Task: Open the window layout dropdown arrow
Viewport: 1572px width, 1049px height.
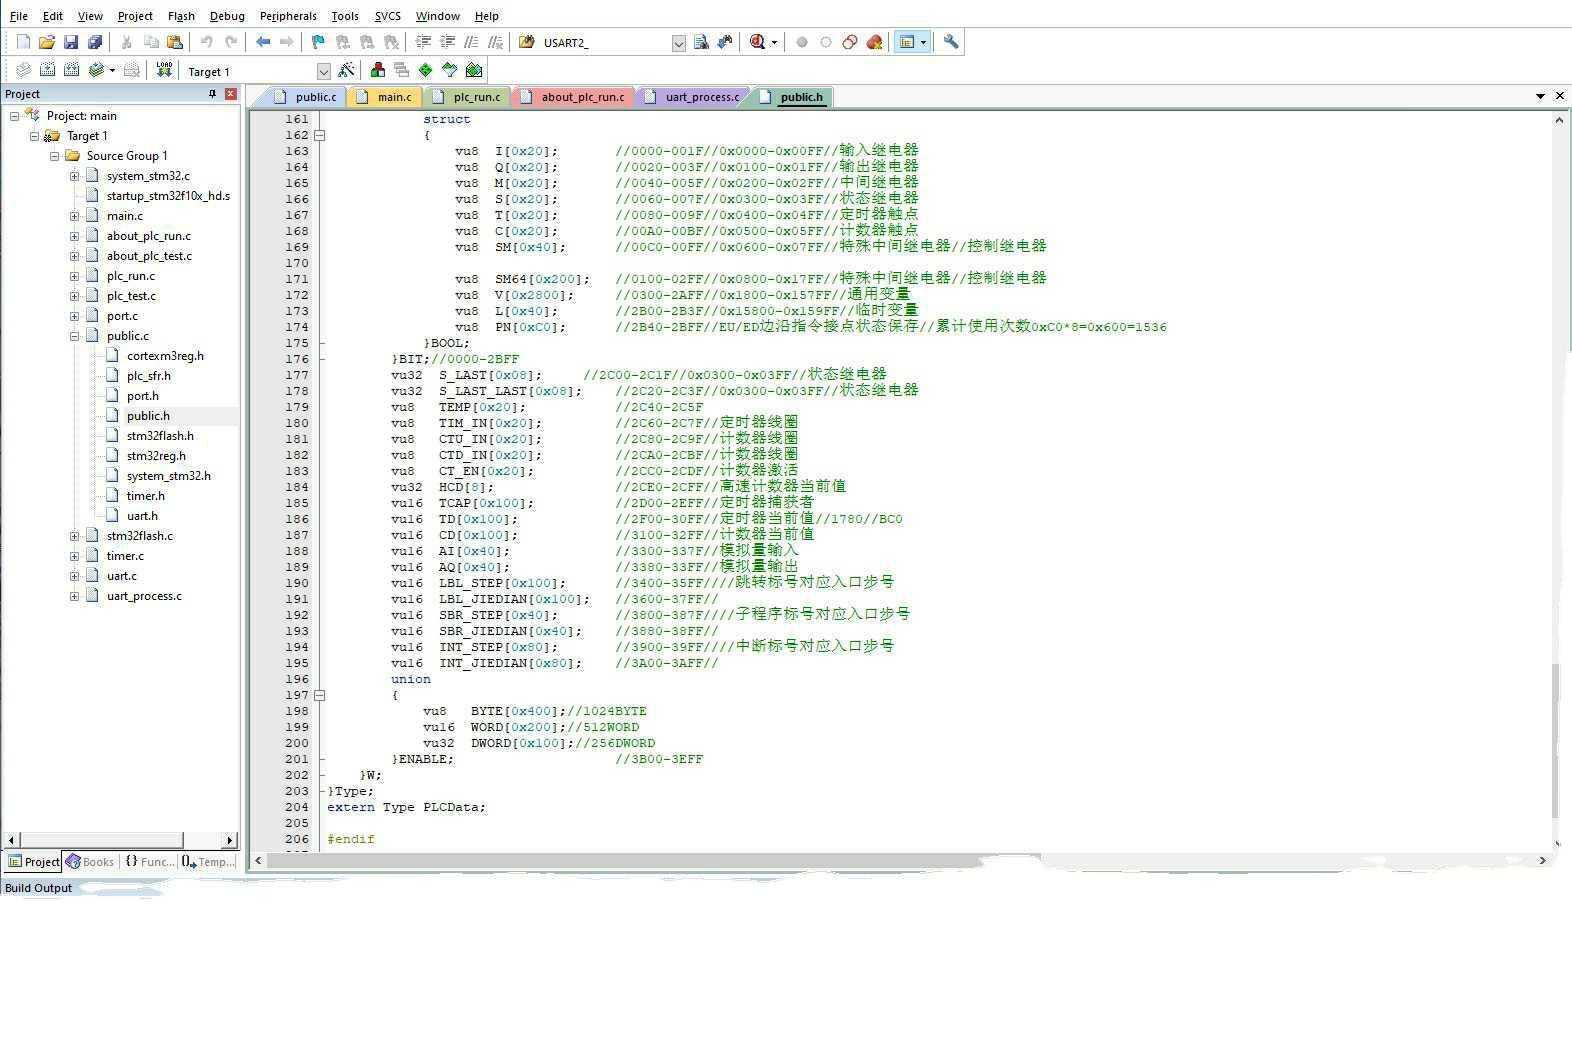Action: click(x=923, y=42)
